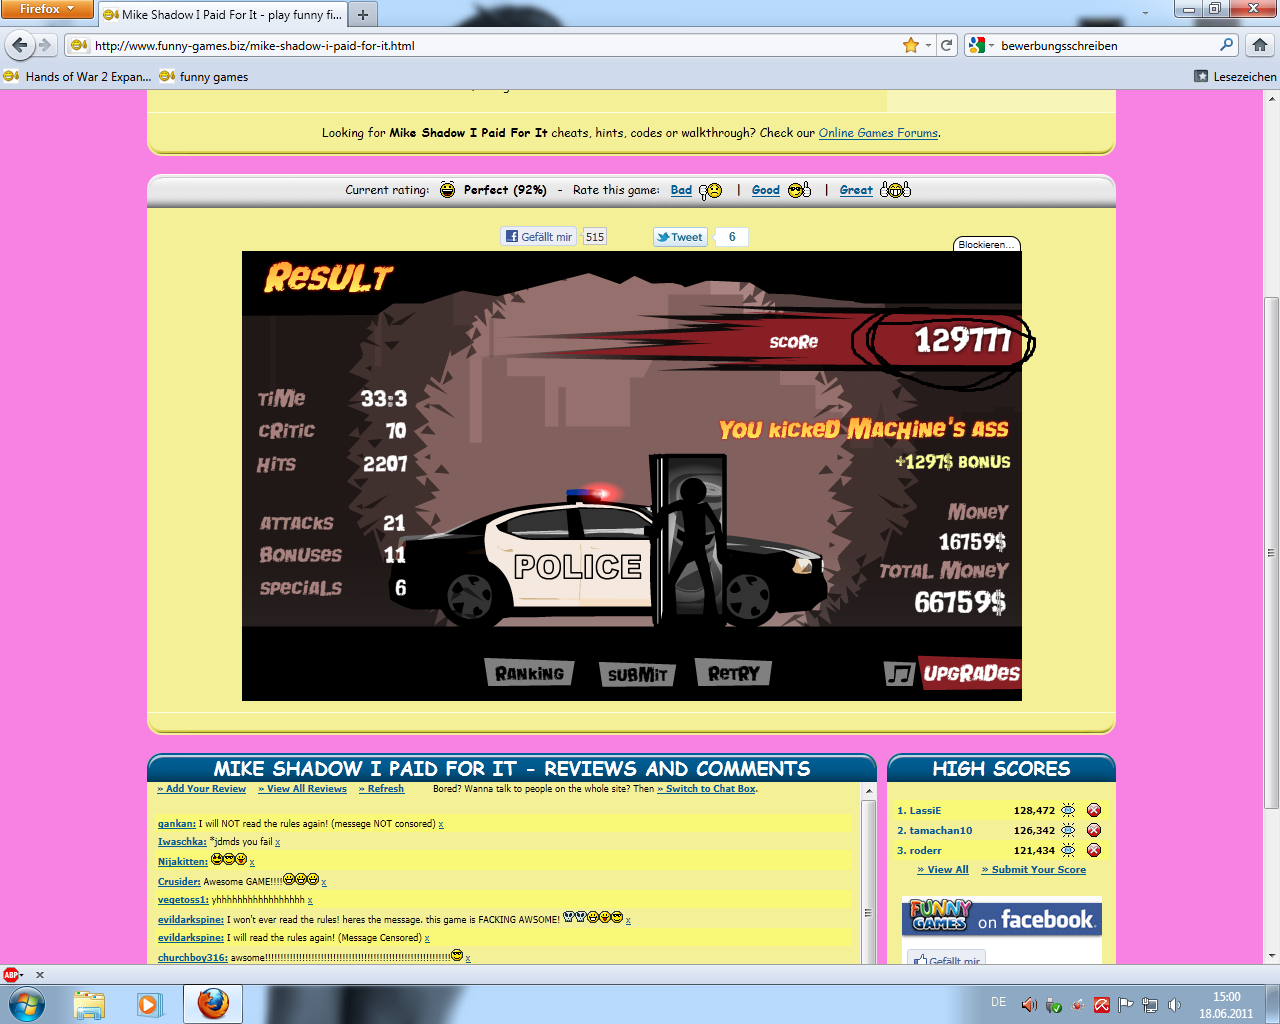Viewport: 1280px width, 1024px height.
Task: Open the Online Games Forums link
Action: coord(878,133)
